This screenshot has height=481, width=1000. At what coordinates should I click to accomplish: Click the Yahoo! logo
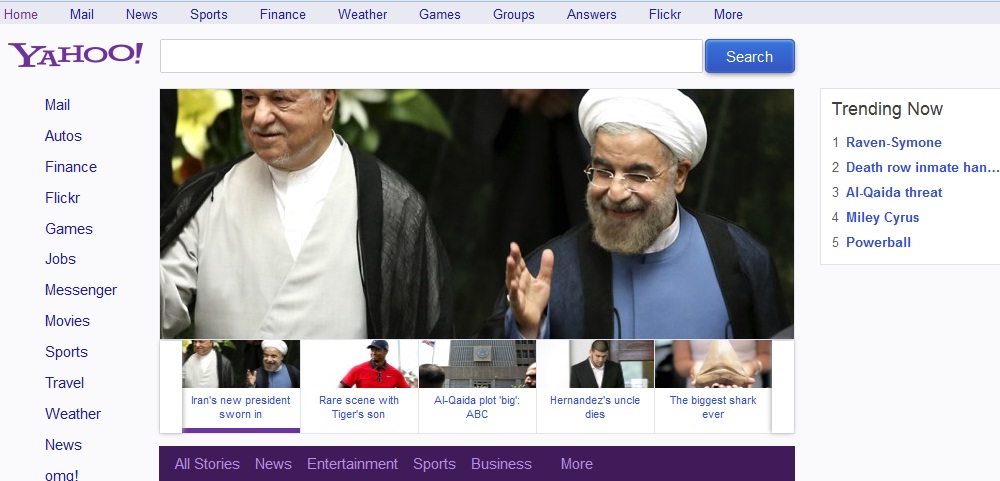(x=76, y=54)
